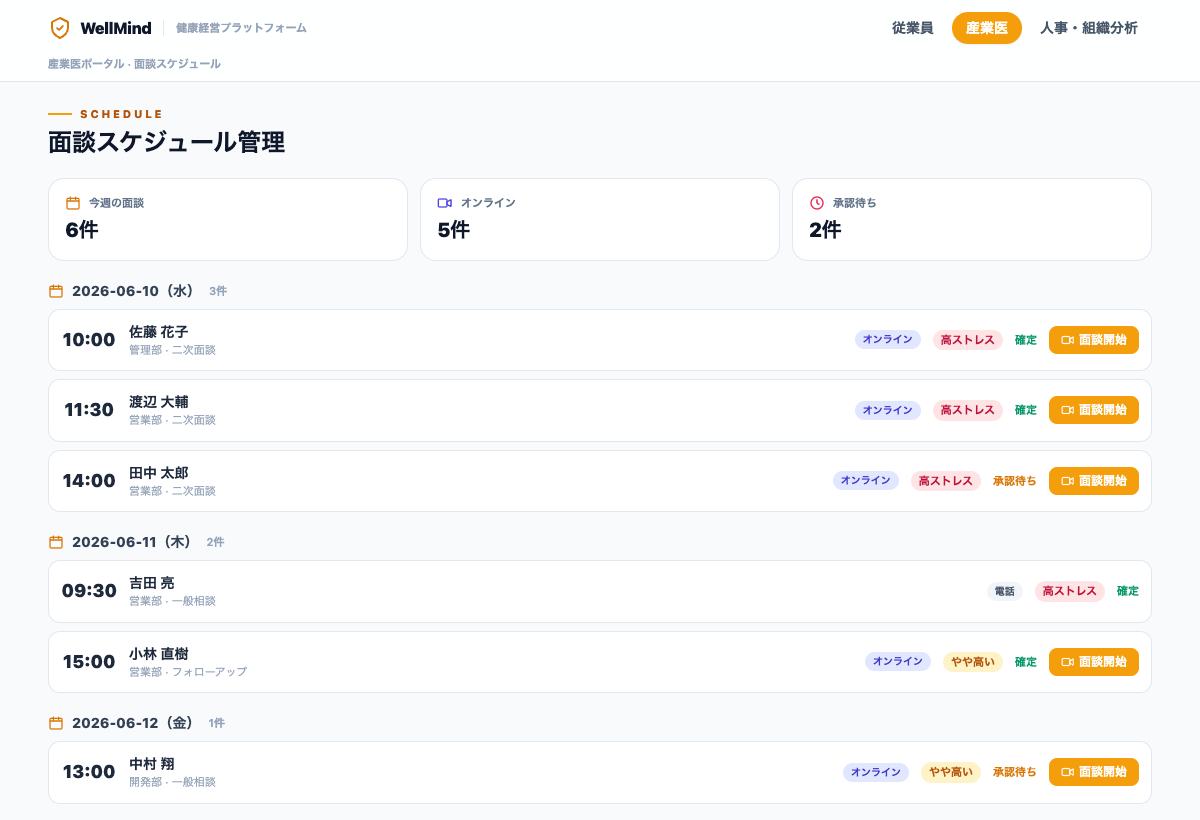Click 確定 status in 小林 直樹 row
Image resolution: width=1200 pixels, height=820 pixels.
pyautogui.click(x=1026, y=662)
